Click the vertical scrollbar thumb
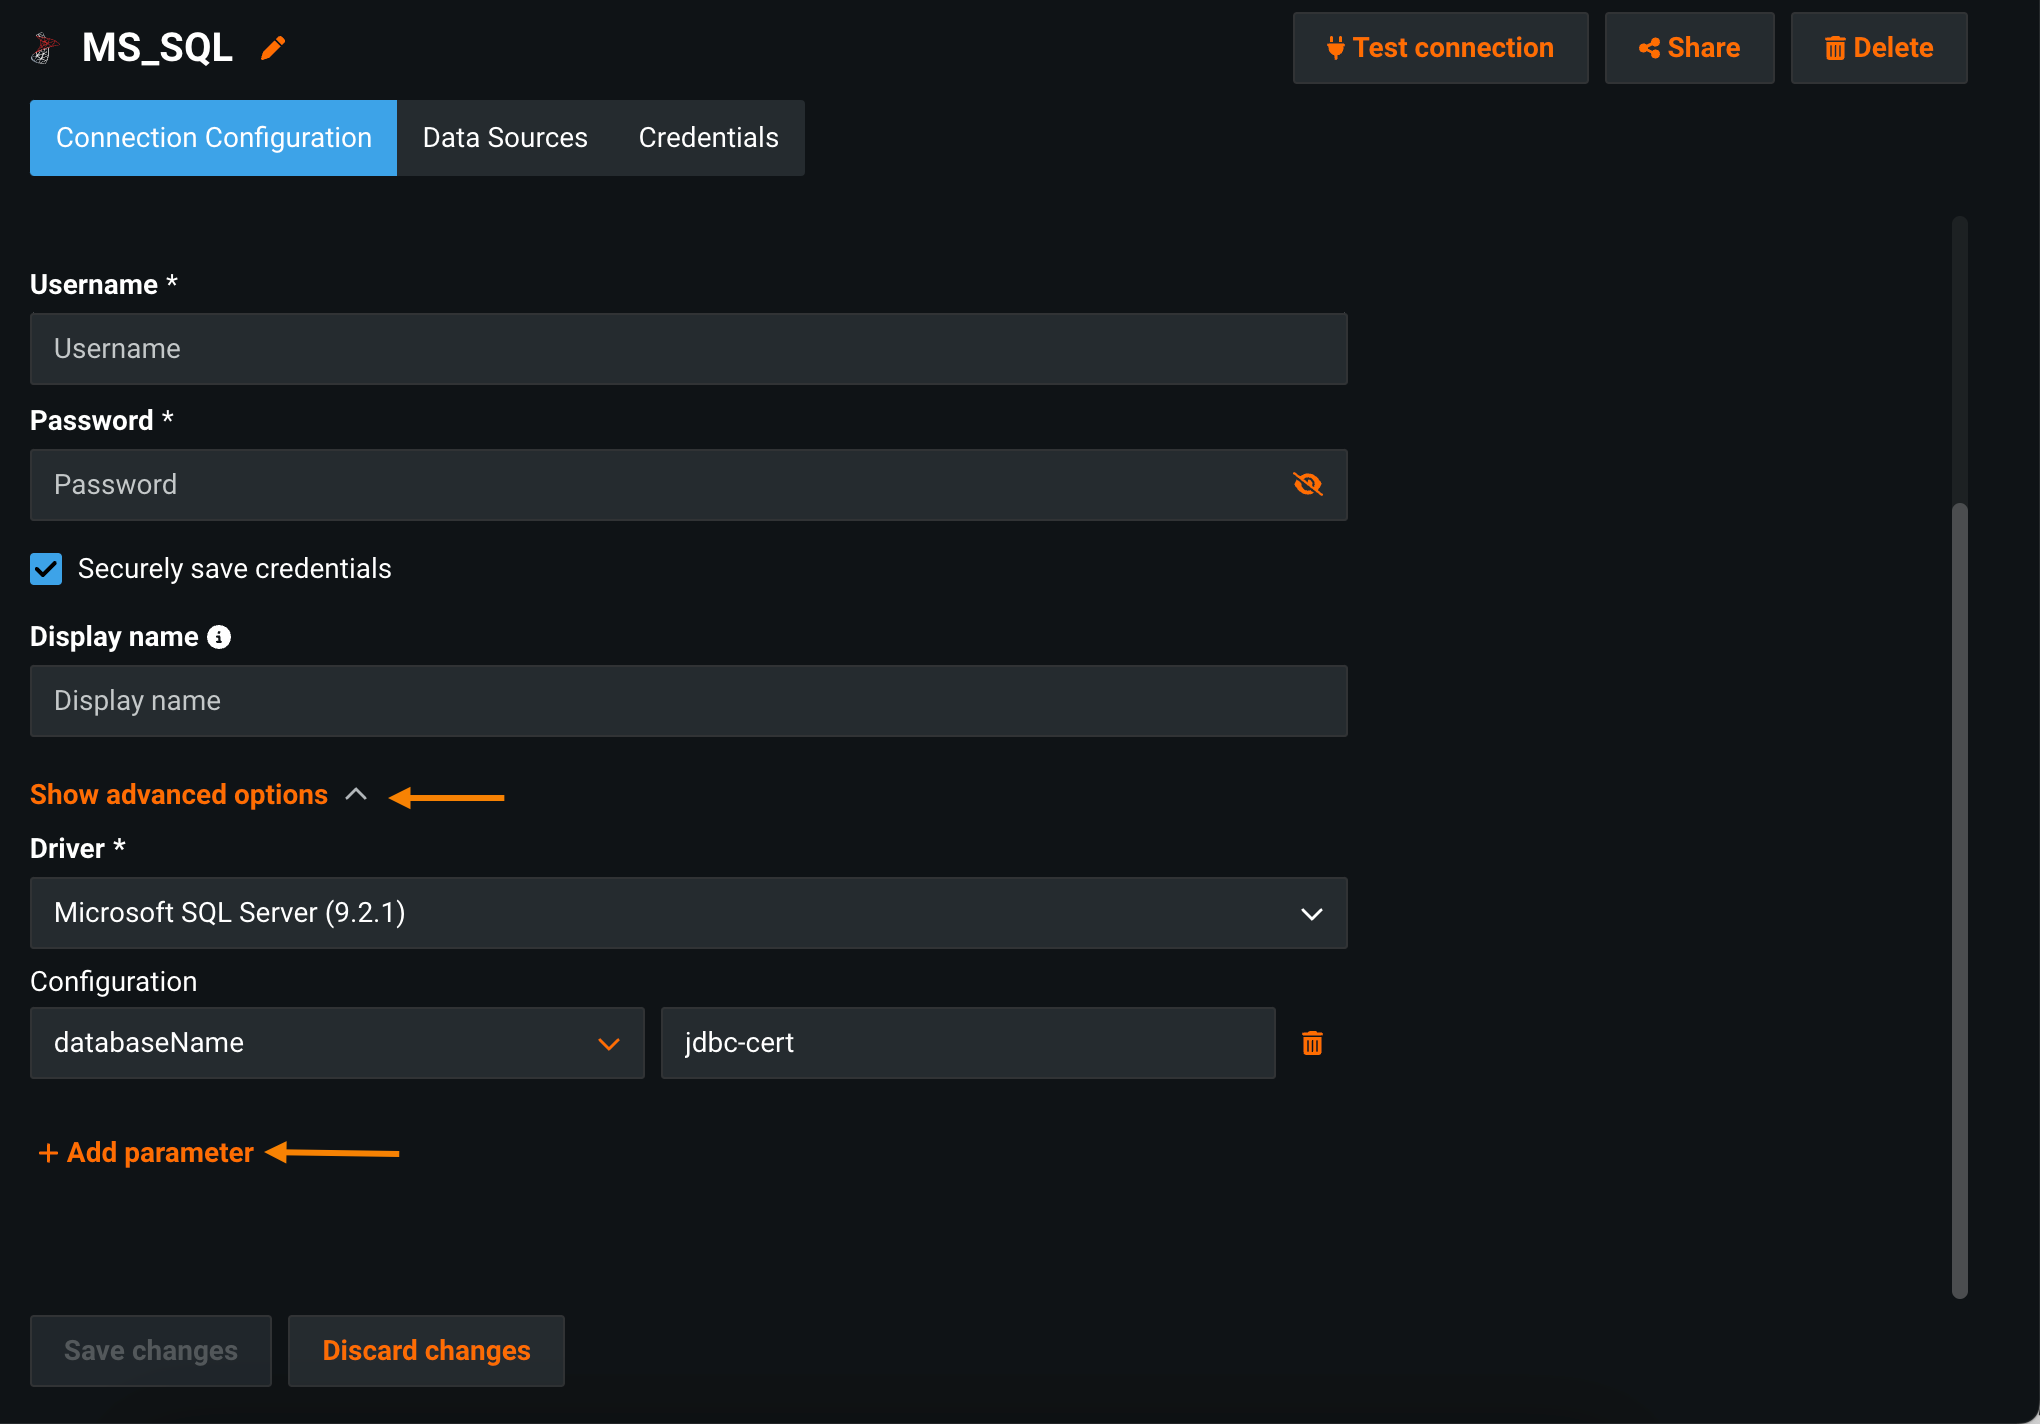2040x1424 pixels. click(x=1959, y=900)
